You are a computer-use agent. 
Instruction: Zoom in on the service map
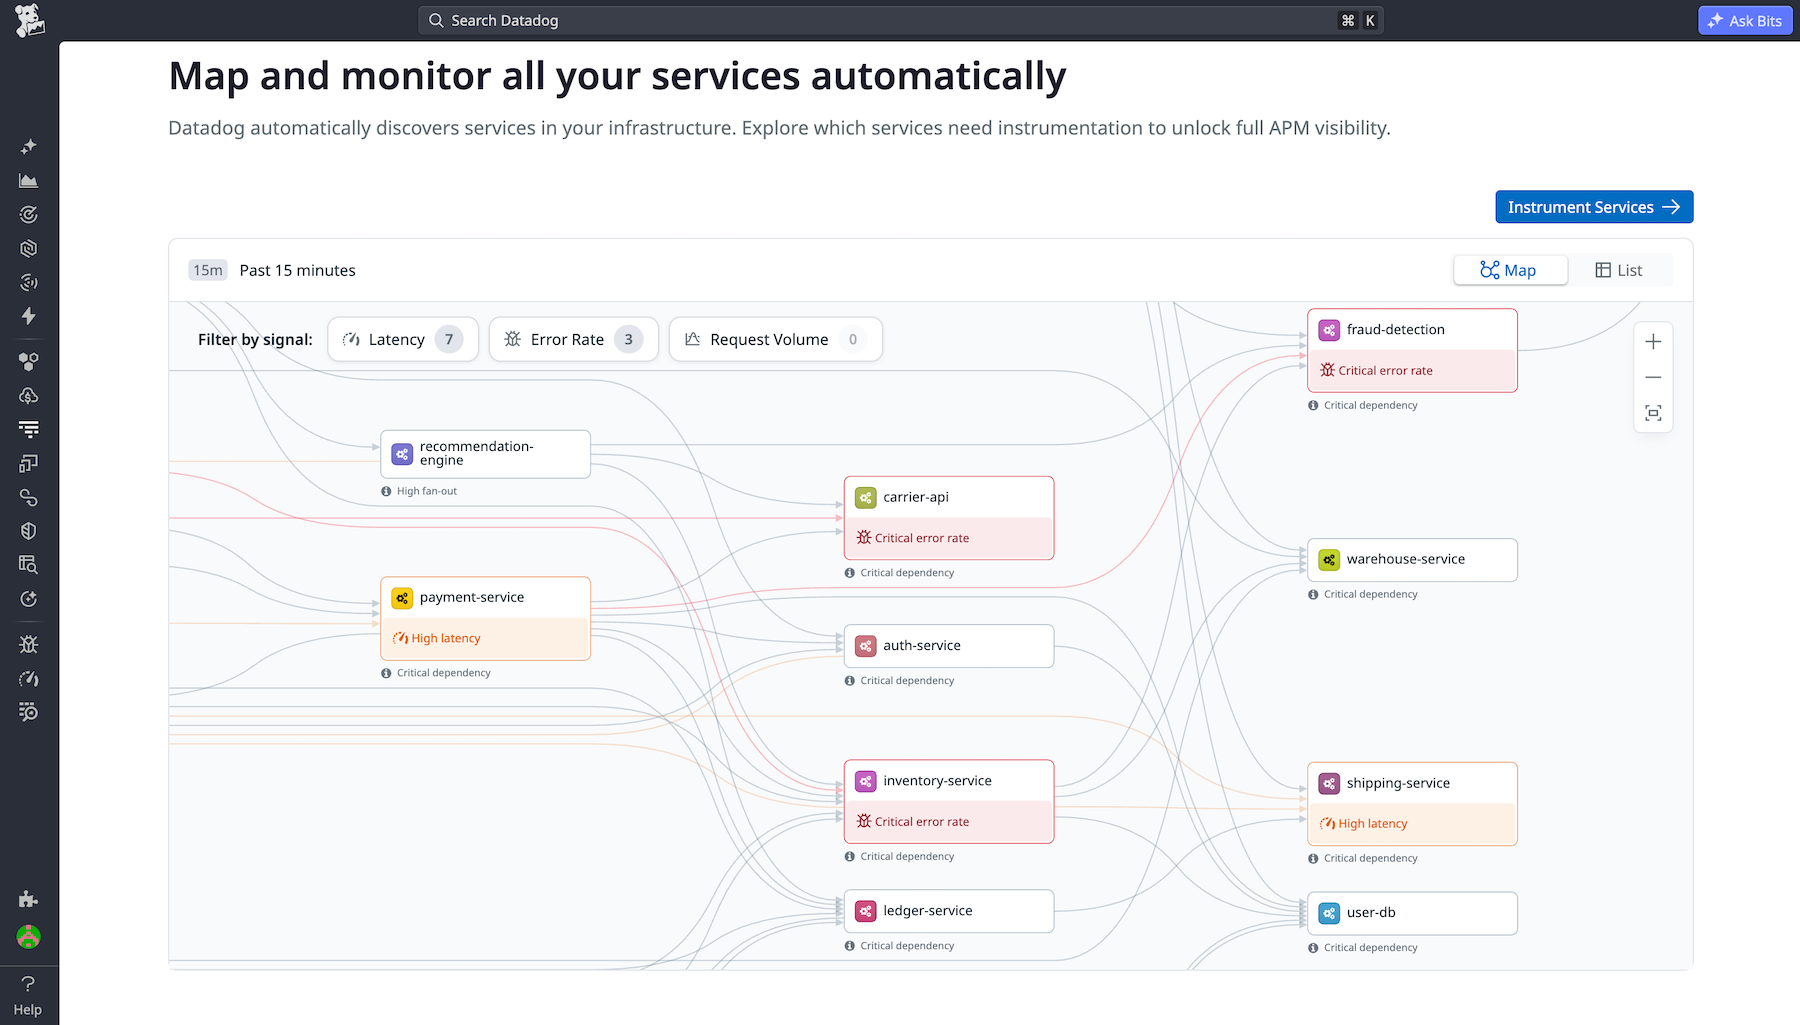click(x=1653, y=342)
